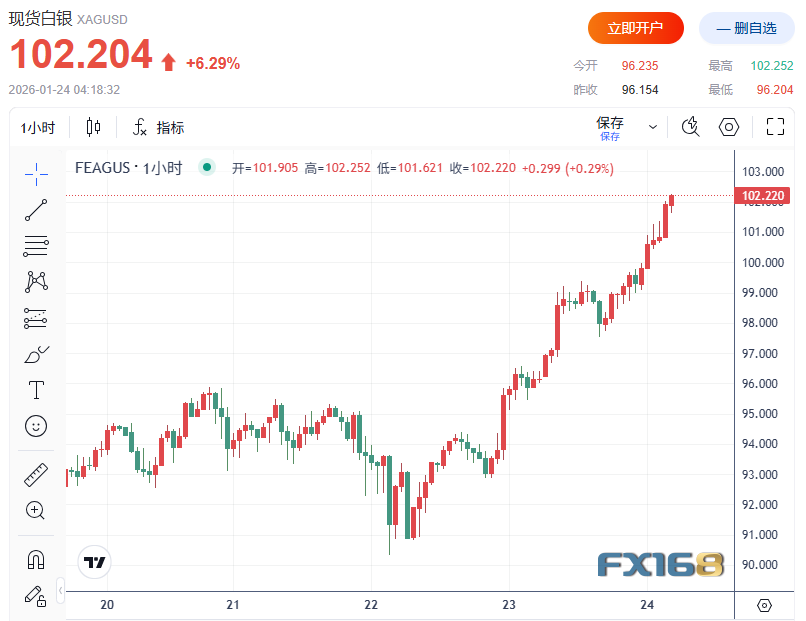Click the zoom in magnifier tool
806x621 pixels.
click(x=36, y=510)
